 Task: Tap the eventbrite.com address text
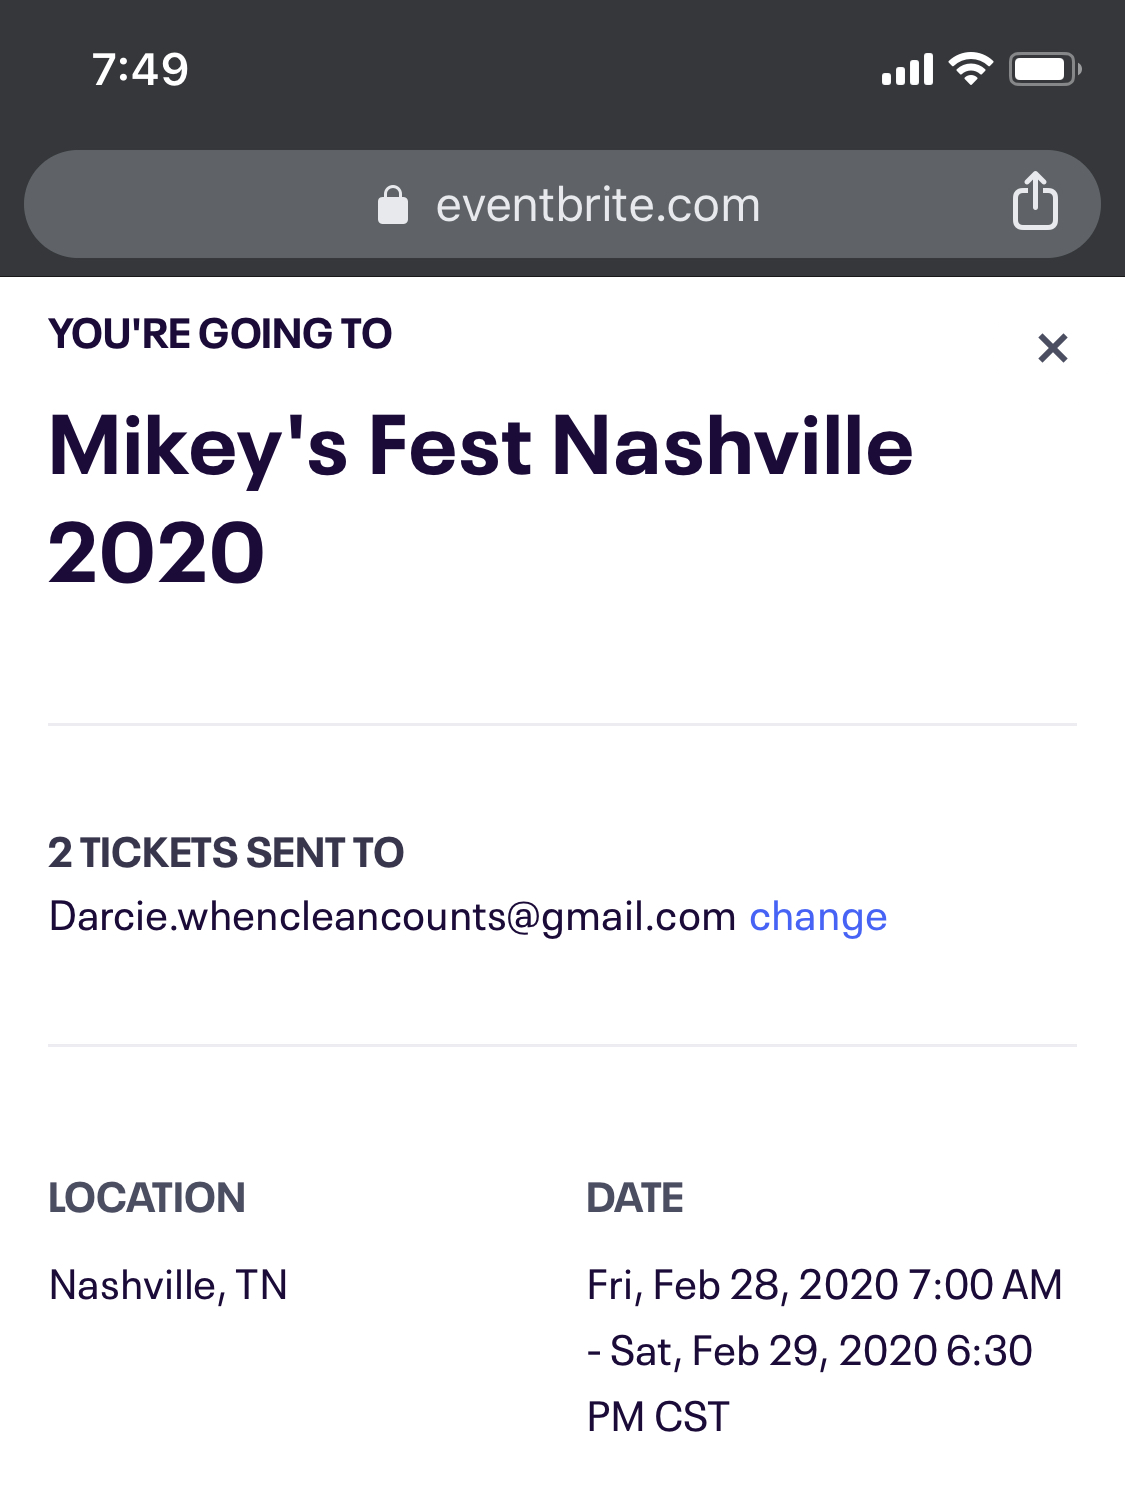tap(598, 205)
